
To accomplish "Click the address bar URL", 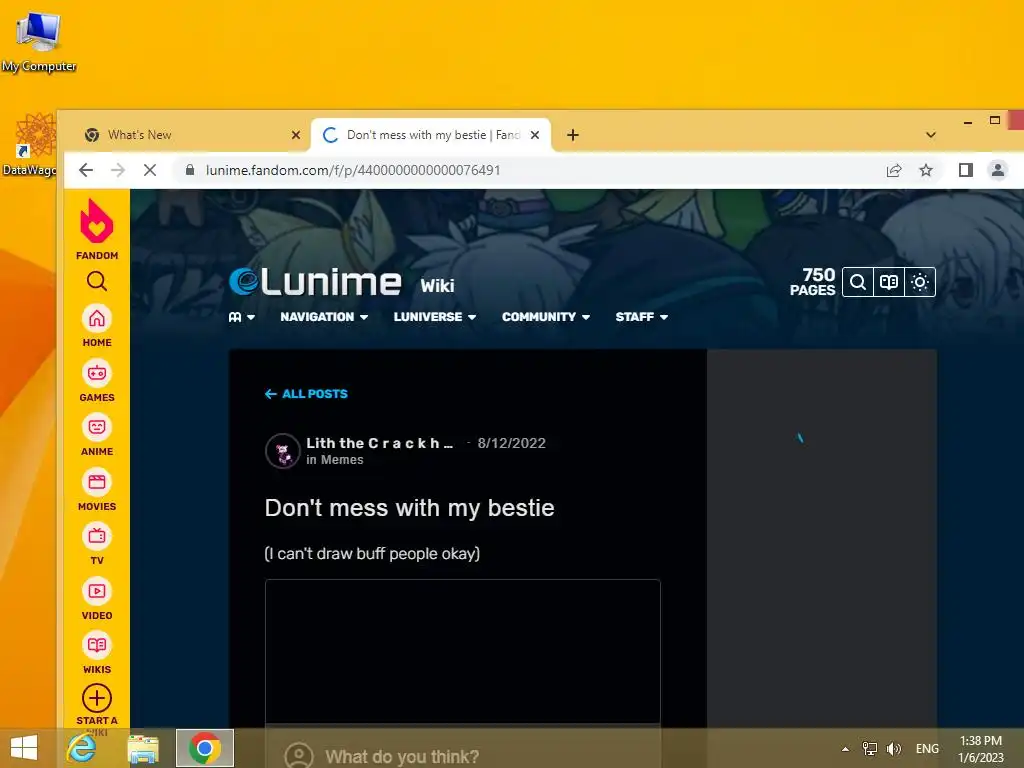I will point(353,170).
